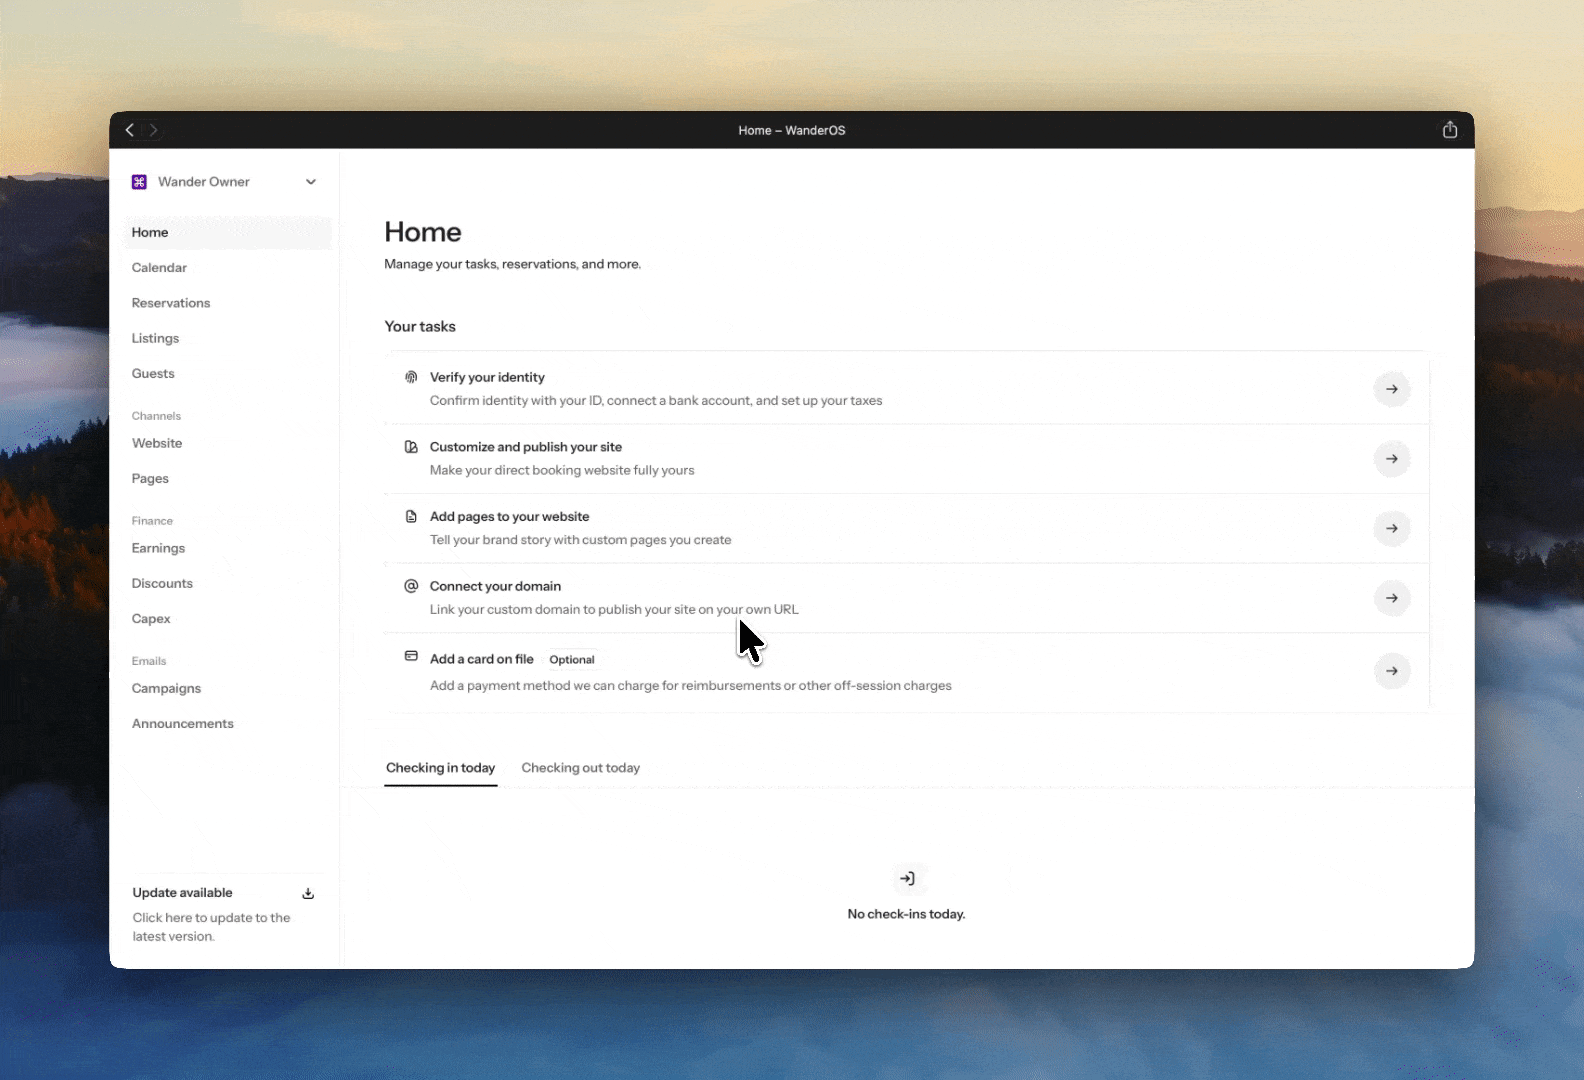Click the Home – WanderOS window title
This screenshot has width=1584, height=1080.
[x=792, y=130]
